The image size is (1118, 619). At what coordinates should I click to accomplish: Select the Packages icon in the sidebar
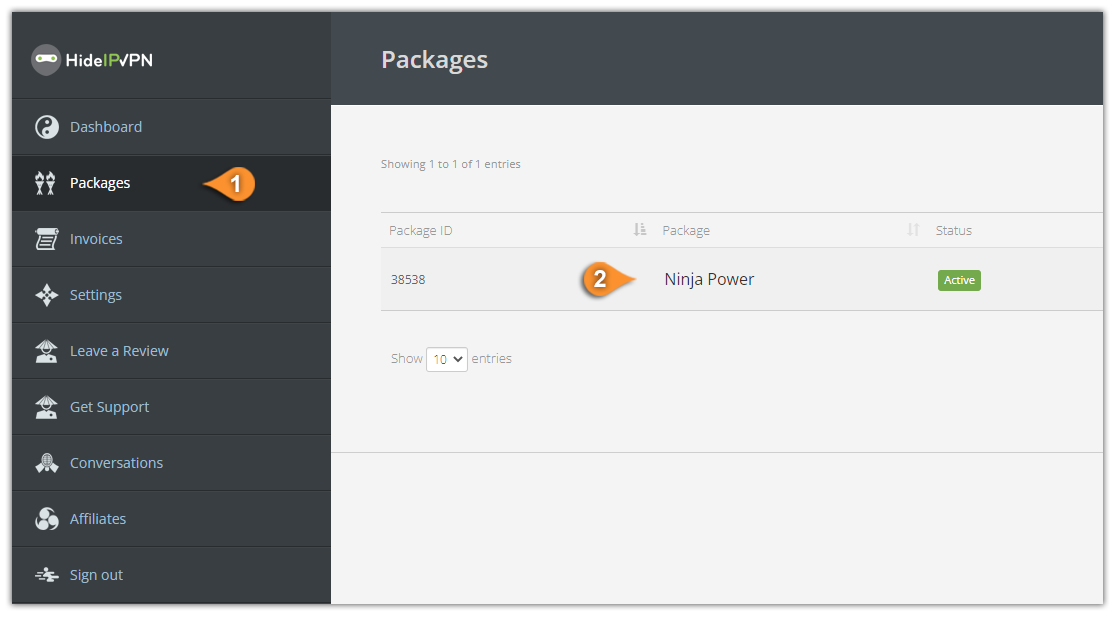(44, 182)
